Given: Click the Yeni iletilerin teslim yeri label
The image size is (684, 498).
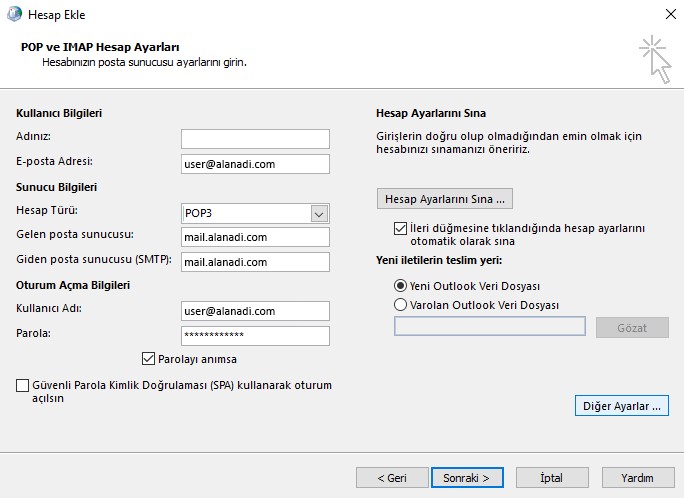Looking at the screenshot, I should (x=439, y=260).
